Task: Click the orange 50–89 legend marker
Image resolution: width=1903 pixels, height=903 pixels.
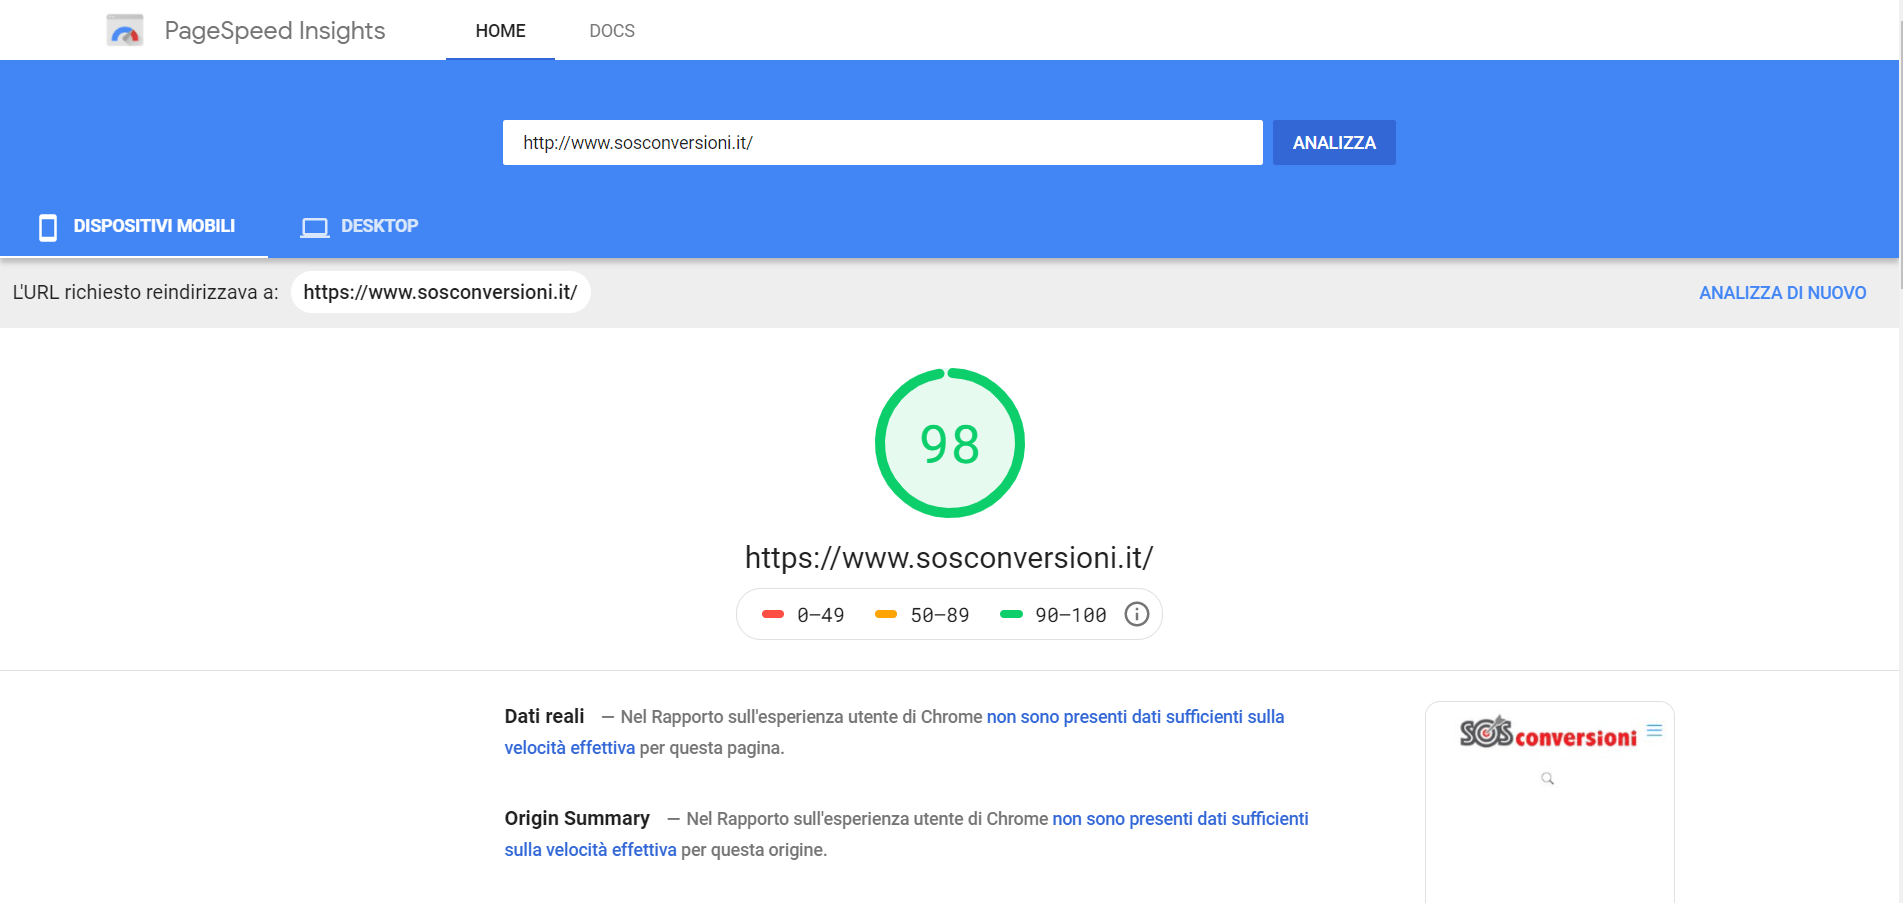Action: click(886, 614)
